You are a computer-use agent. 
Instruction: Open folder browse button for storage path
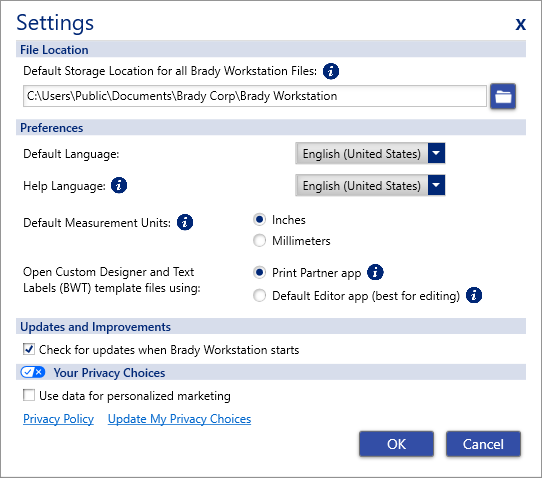(x=503, y=96)
